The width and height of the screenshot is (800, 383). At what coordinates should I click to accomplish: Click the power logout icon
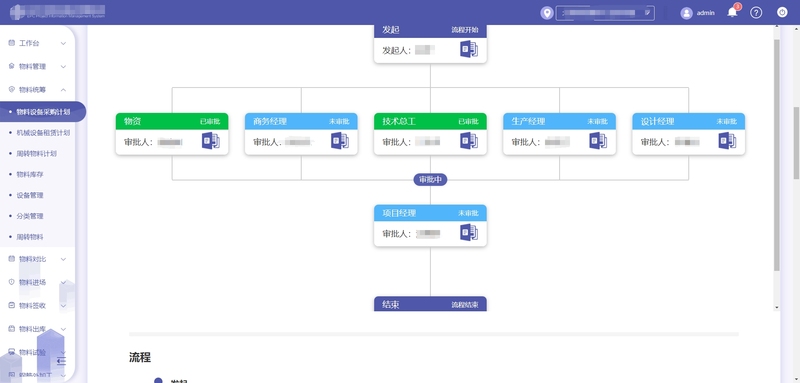(x=782, y=13)
